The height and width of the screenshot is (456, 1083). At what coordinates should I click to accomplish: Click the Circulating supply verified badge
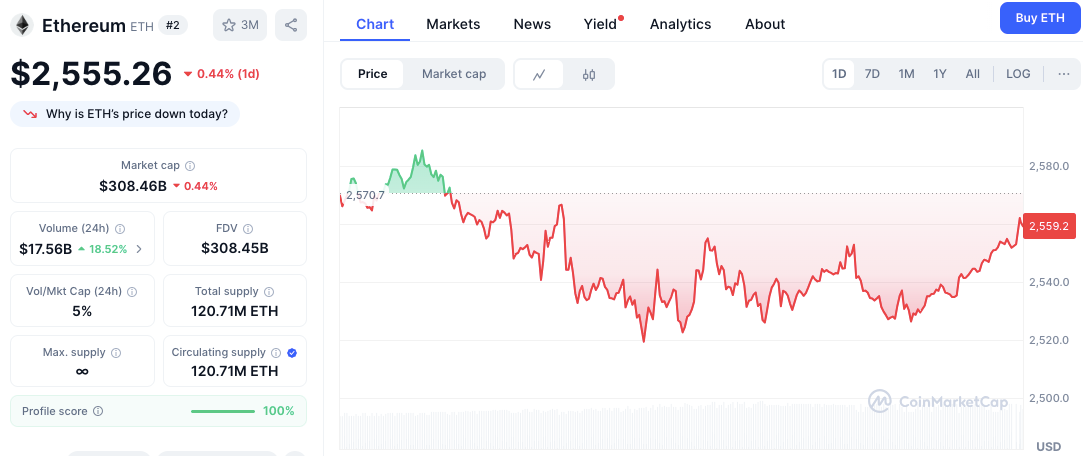click(292, 352)
